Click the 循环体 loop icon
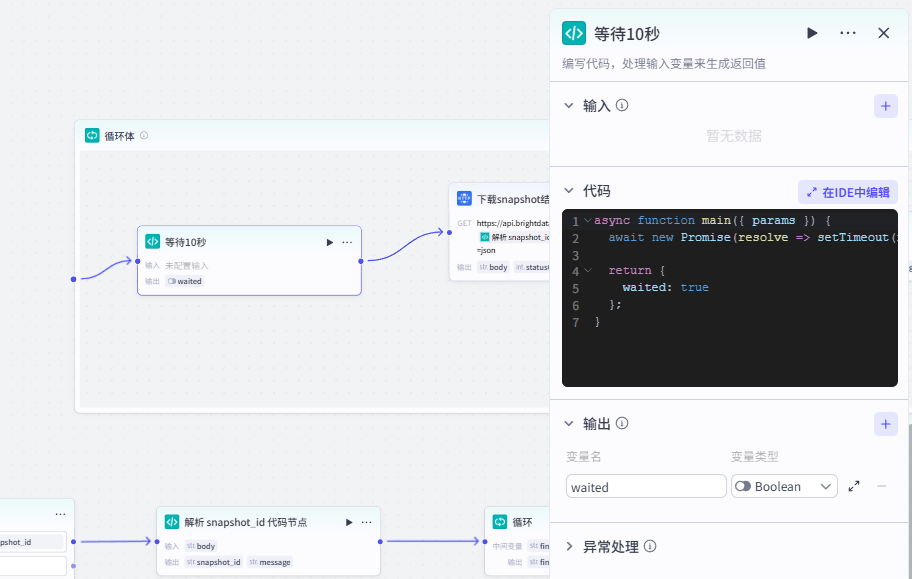This screenshot has width=912, height=579. (92, 136)
